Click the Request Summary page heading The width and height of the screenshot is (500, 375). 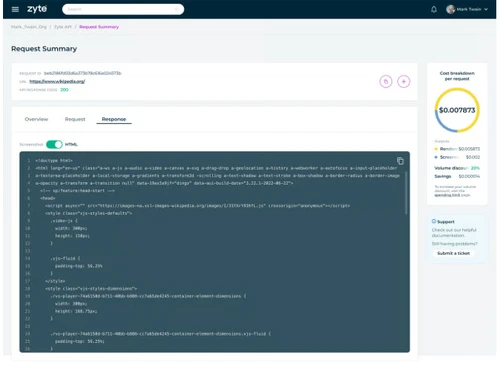pos(44,49)
